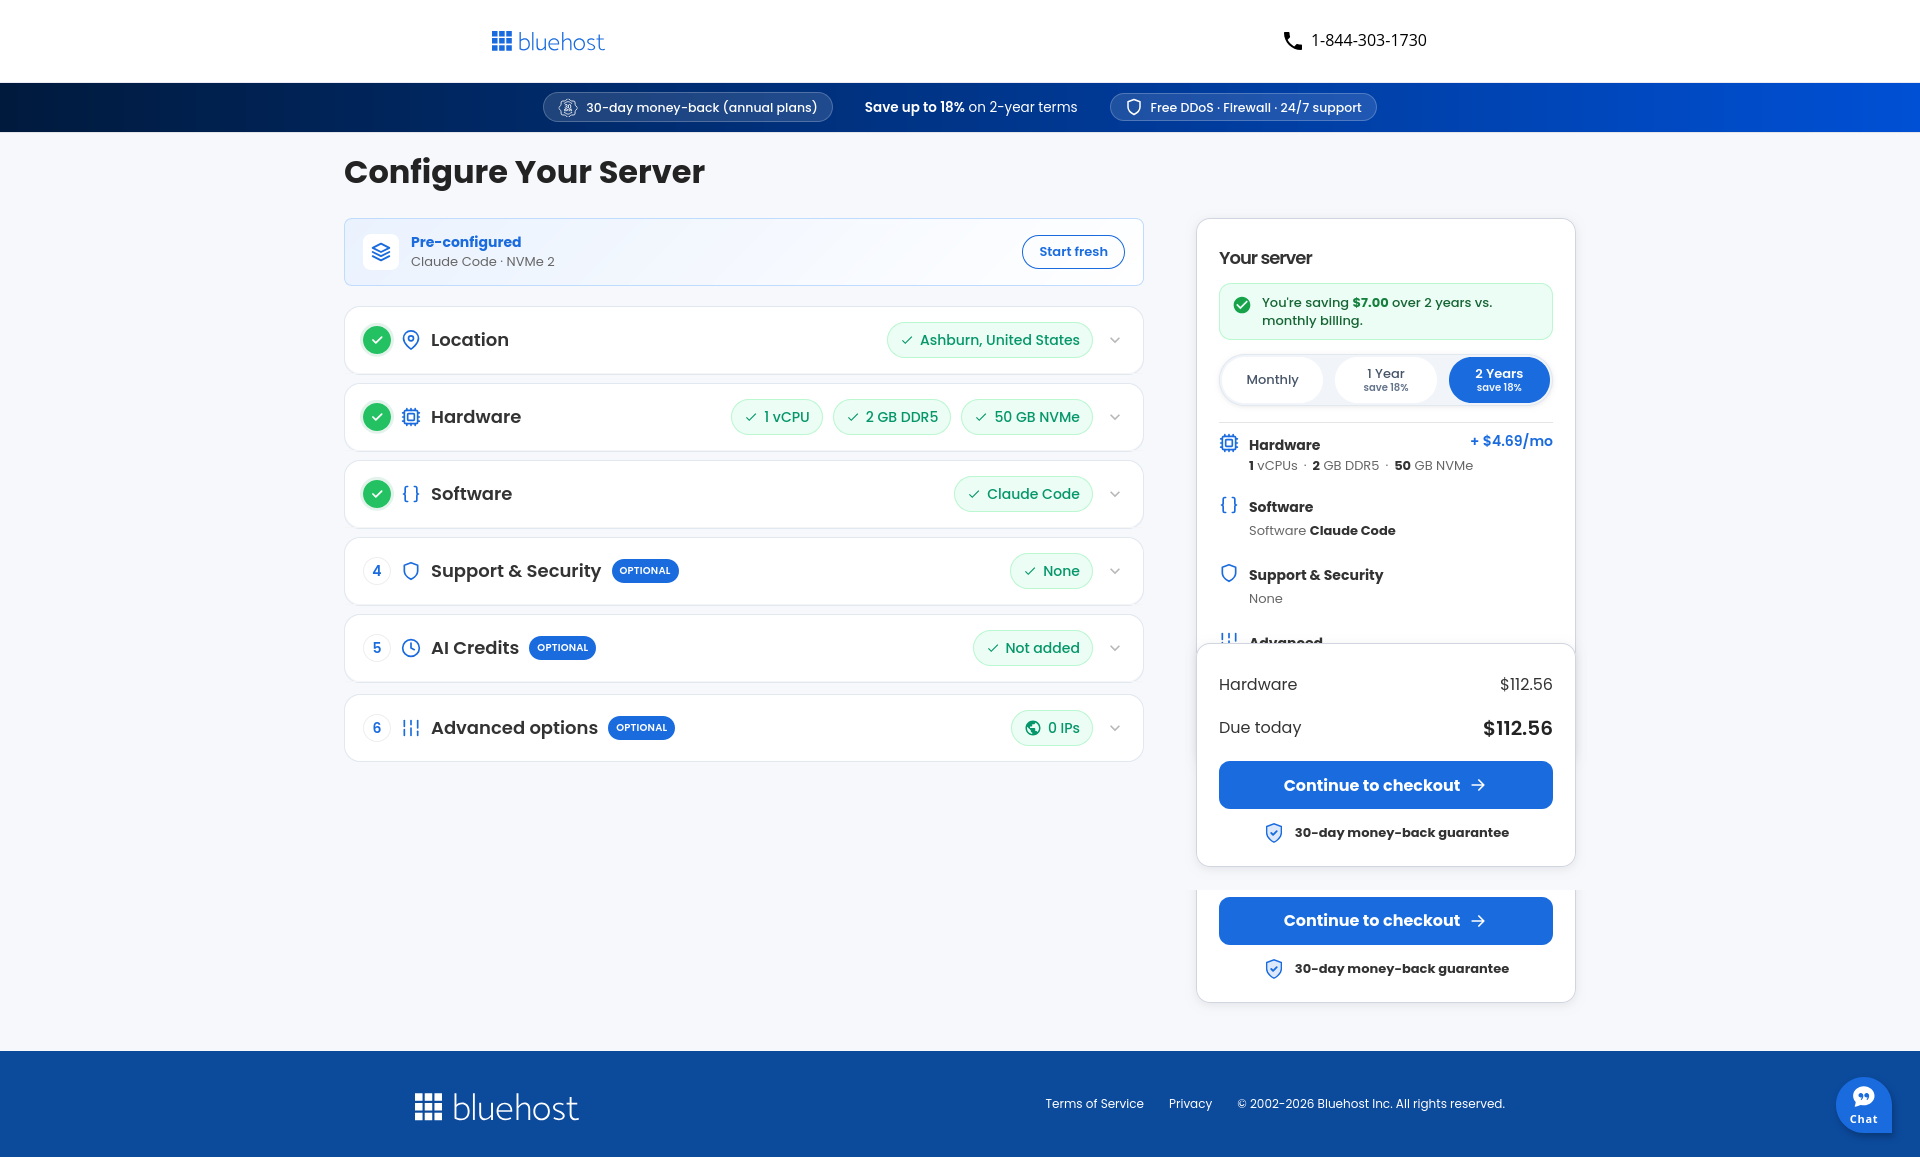Click green check circle on Hardware row
The width and height of the screenshot is (1920, 1158).
click(x=377, y=417)
